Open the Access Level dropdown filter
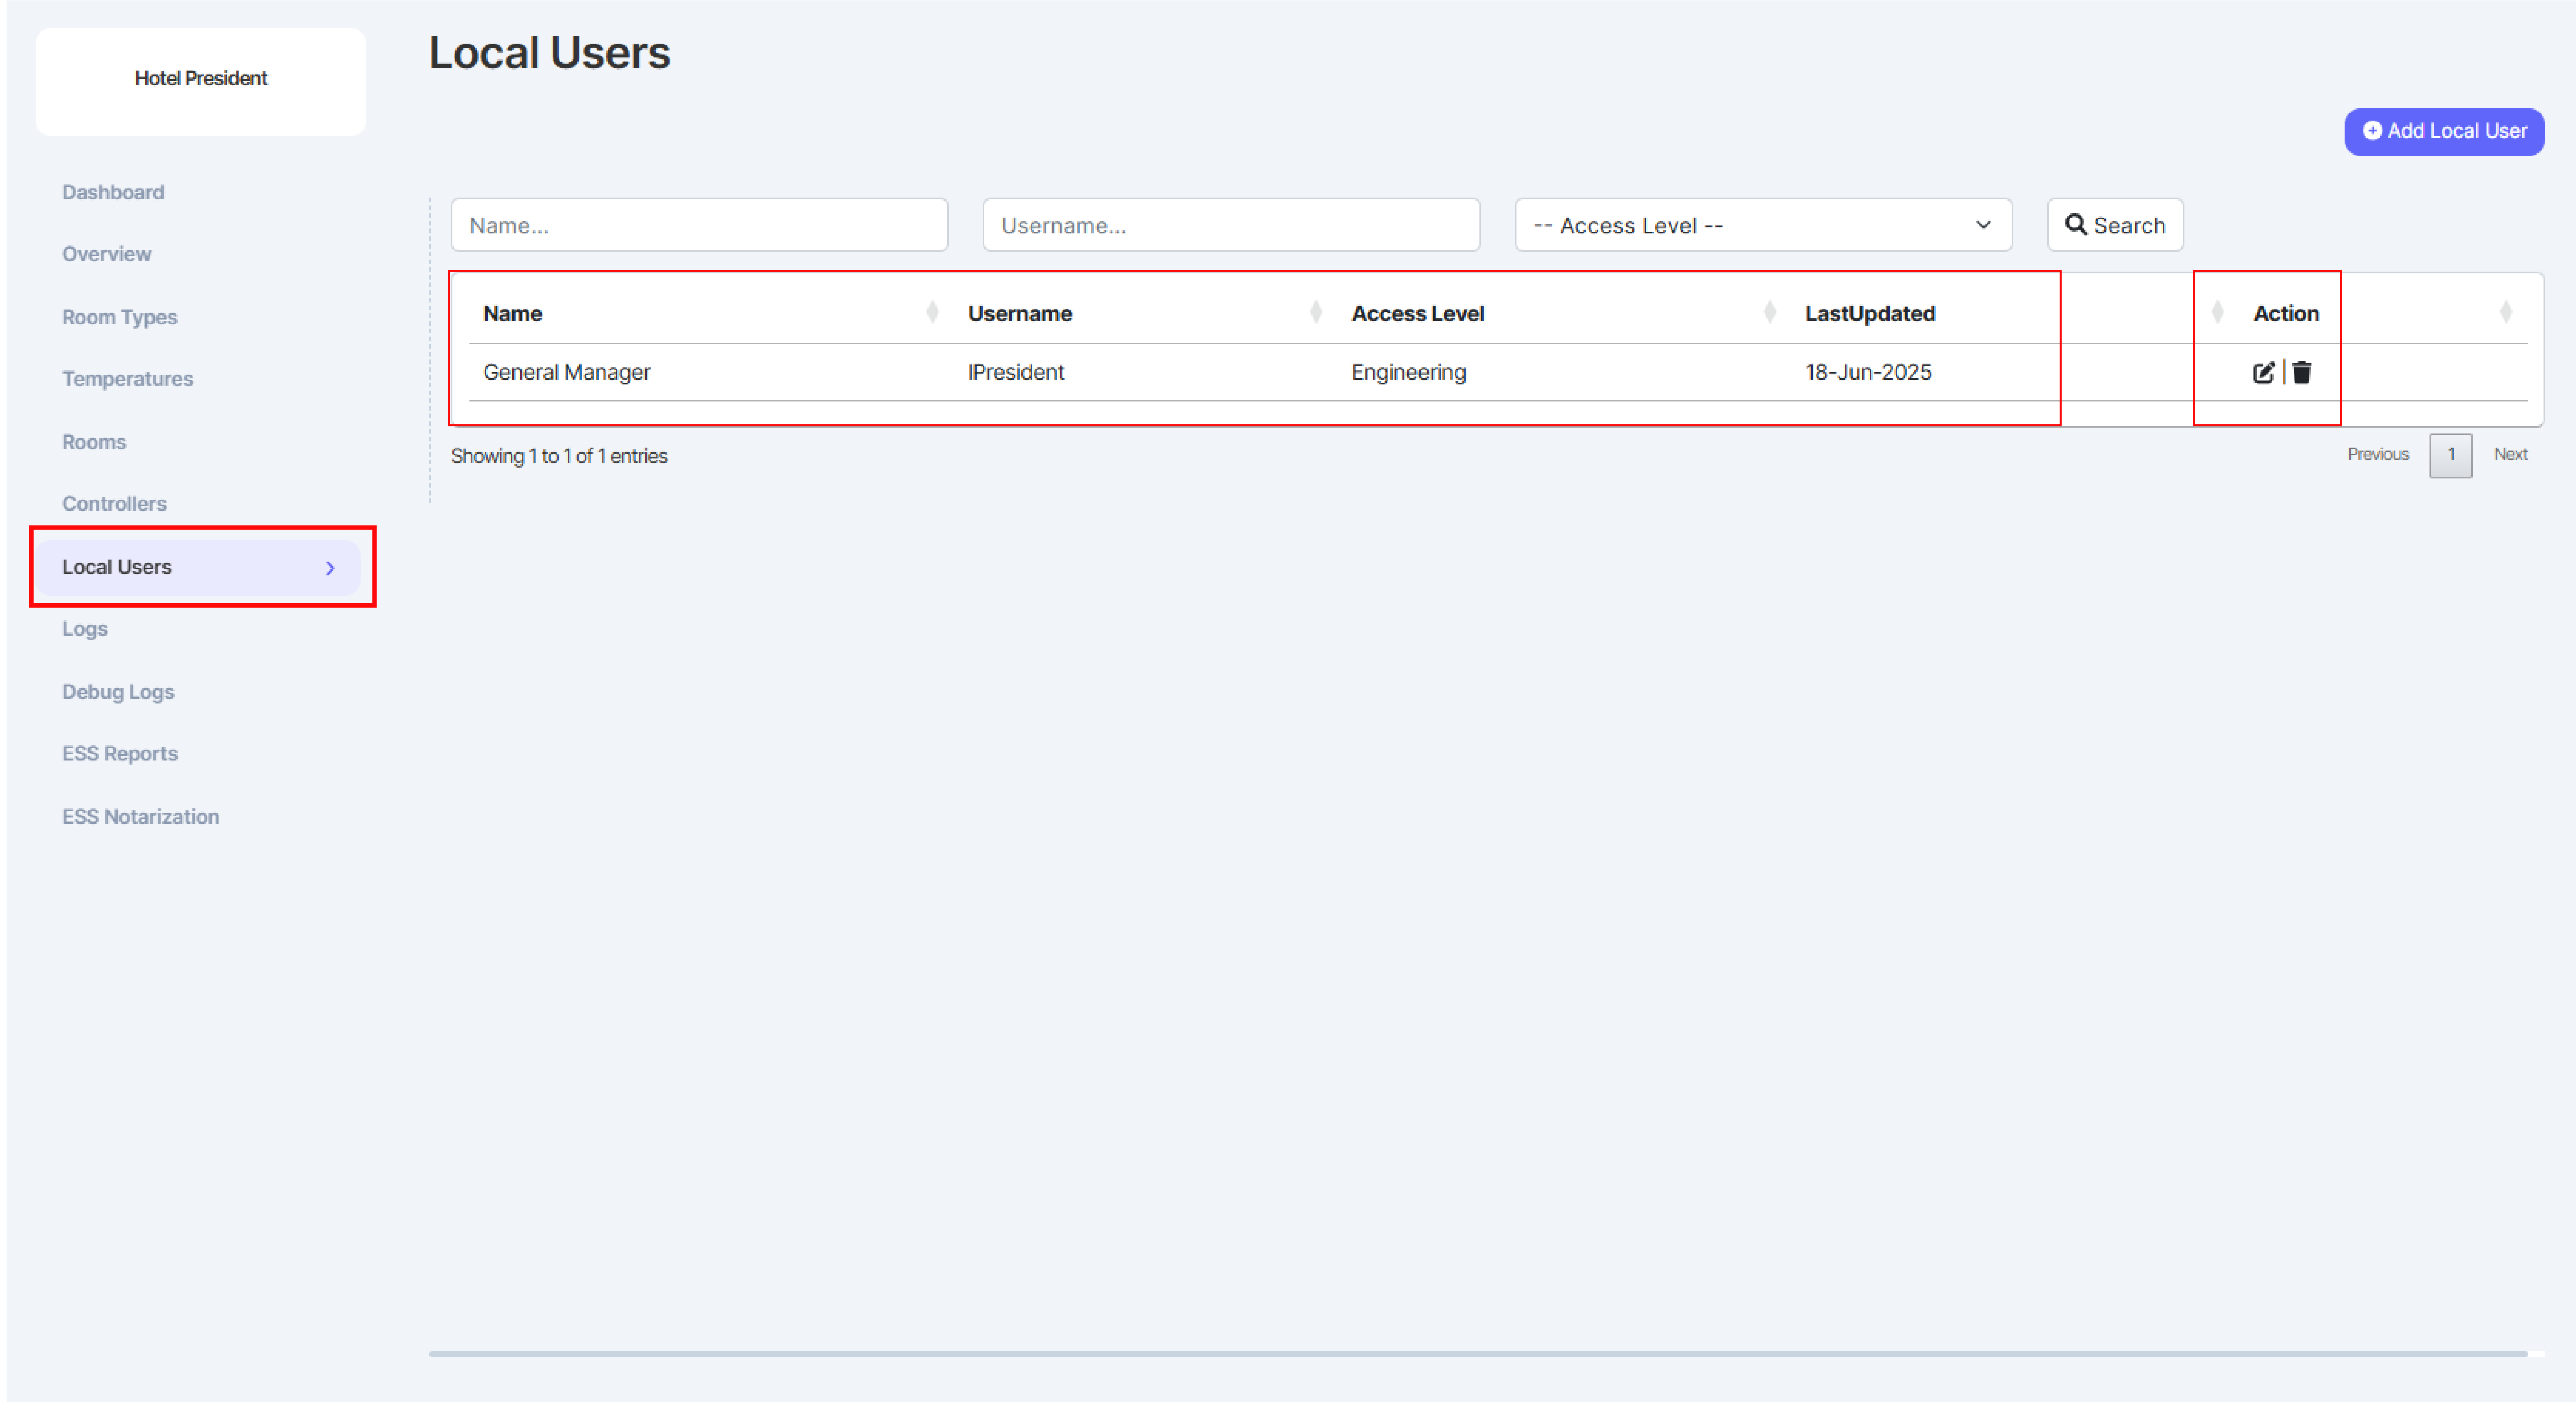This screenshot has height=1402, width=2576. [x=1763, y=225]
